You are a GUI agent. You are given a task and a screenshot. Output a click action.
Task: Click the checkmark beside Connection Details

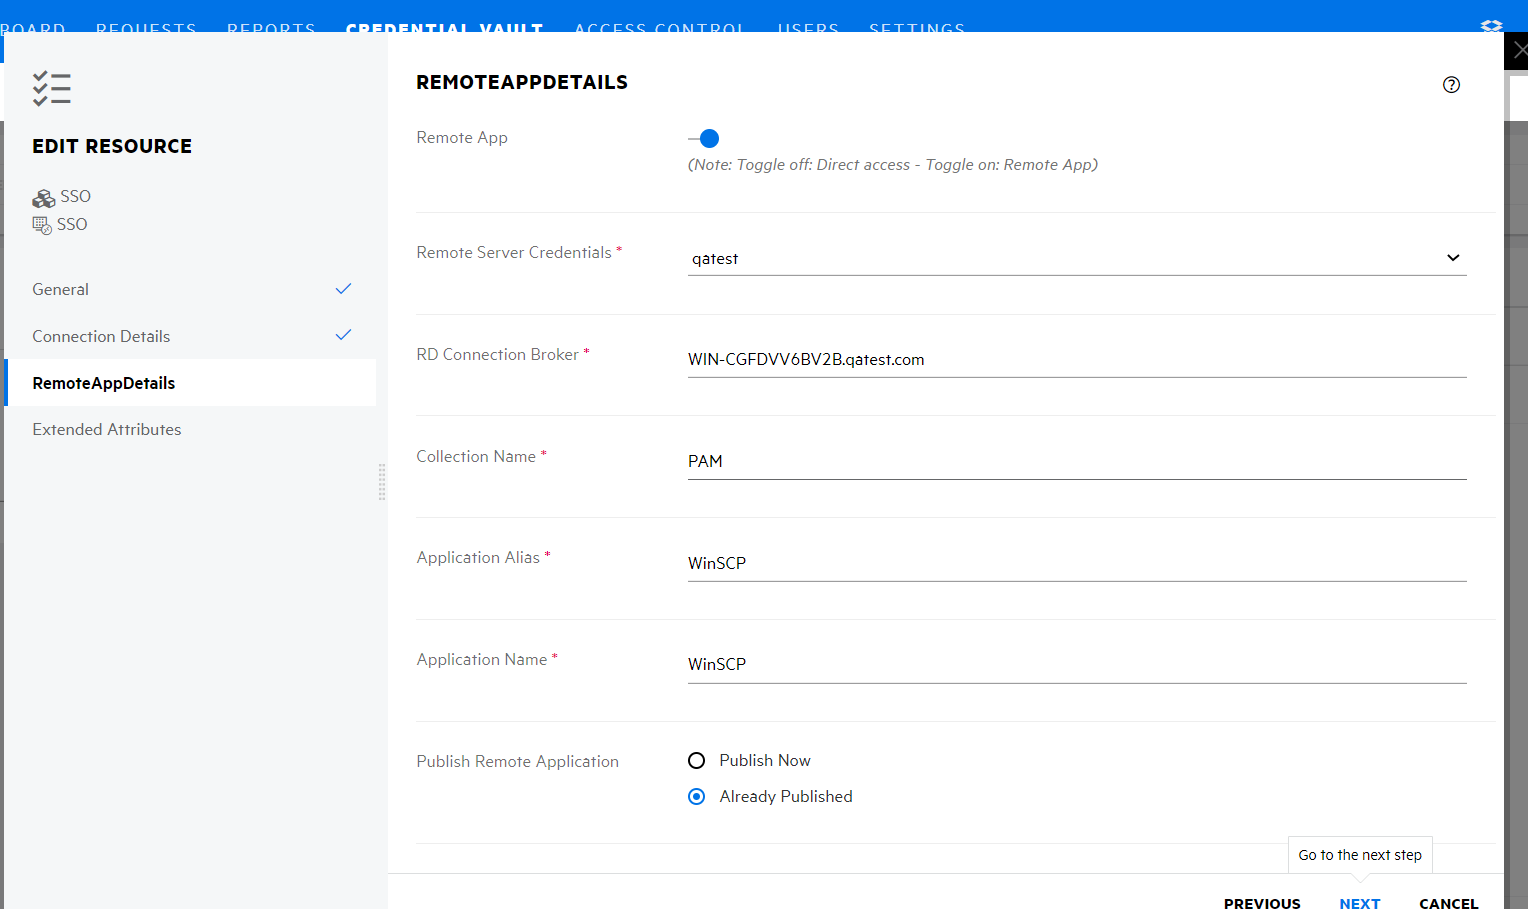(x=343, y=335)
